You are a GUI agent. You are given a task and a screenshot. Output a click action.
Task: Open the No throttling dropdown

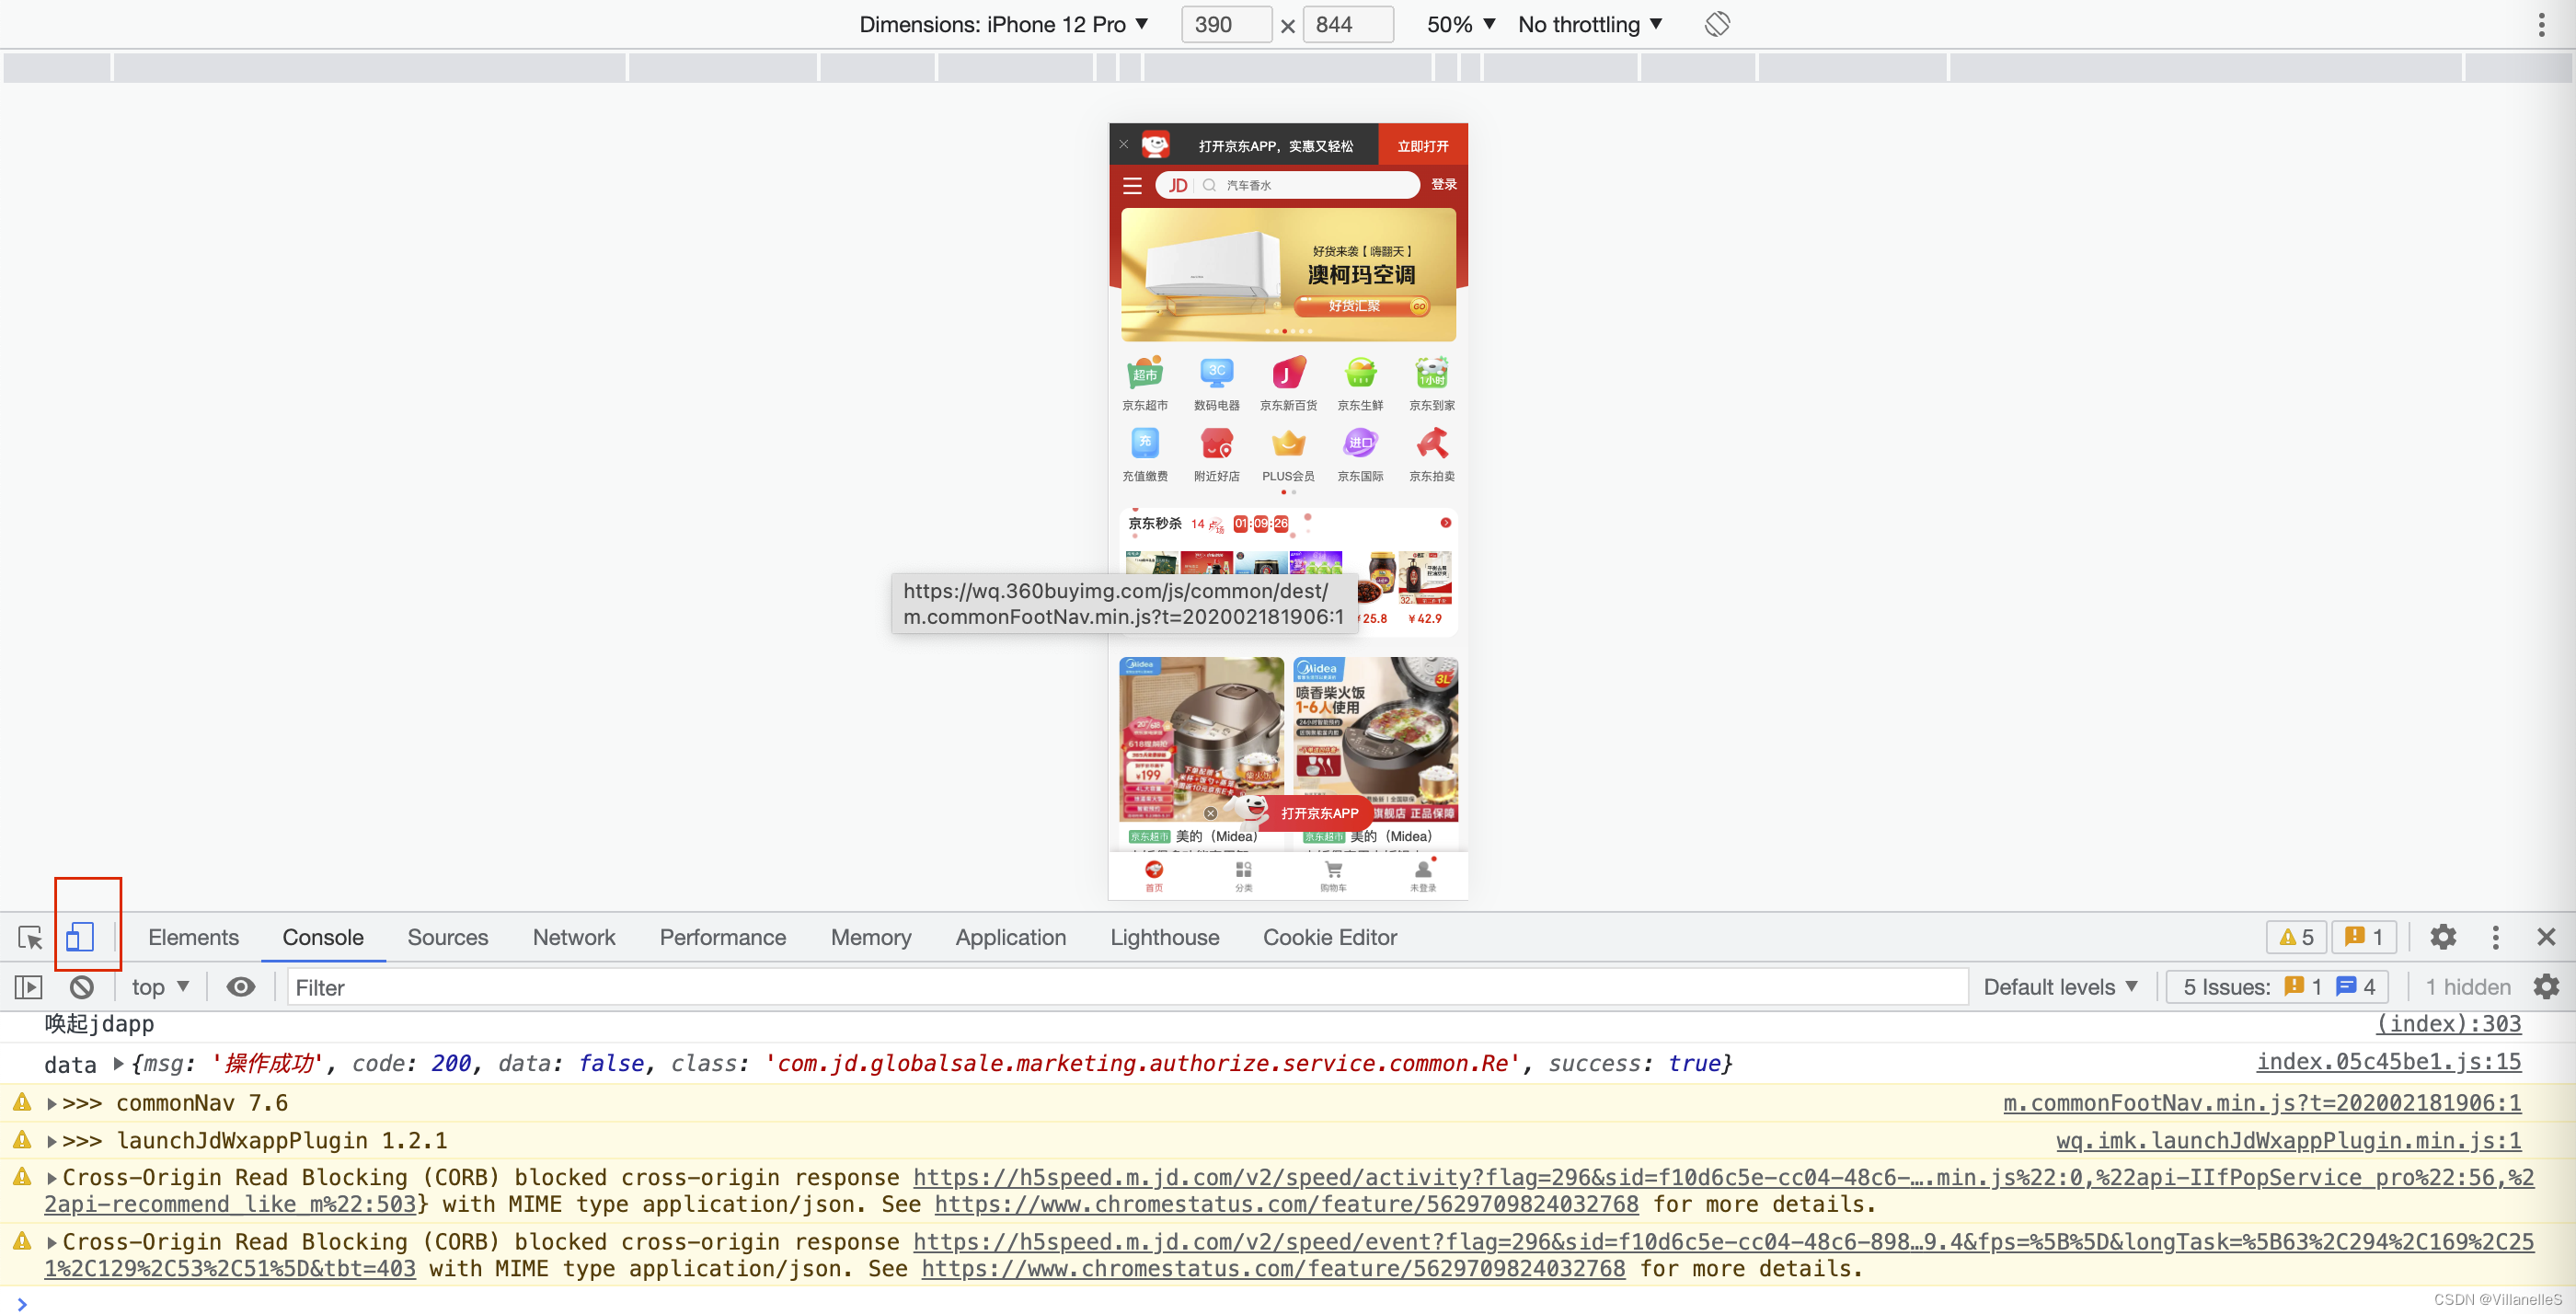[x=1590, y=24]
